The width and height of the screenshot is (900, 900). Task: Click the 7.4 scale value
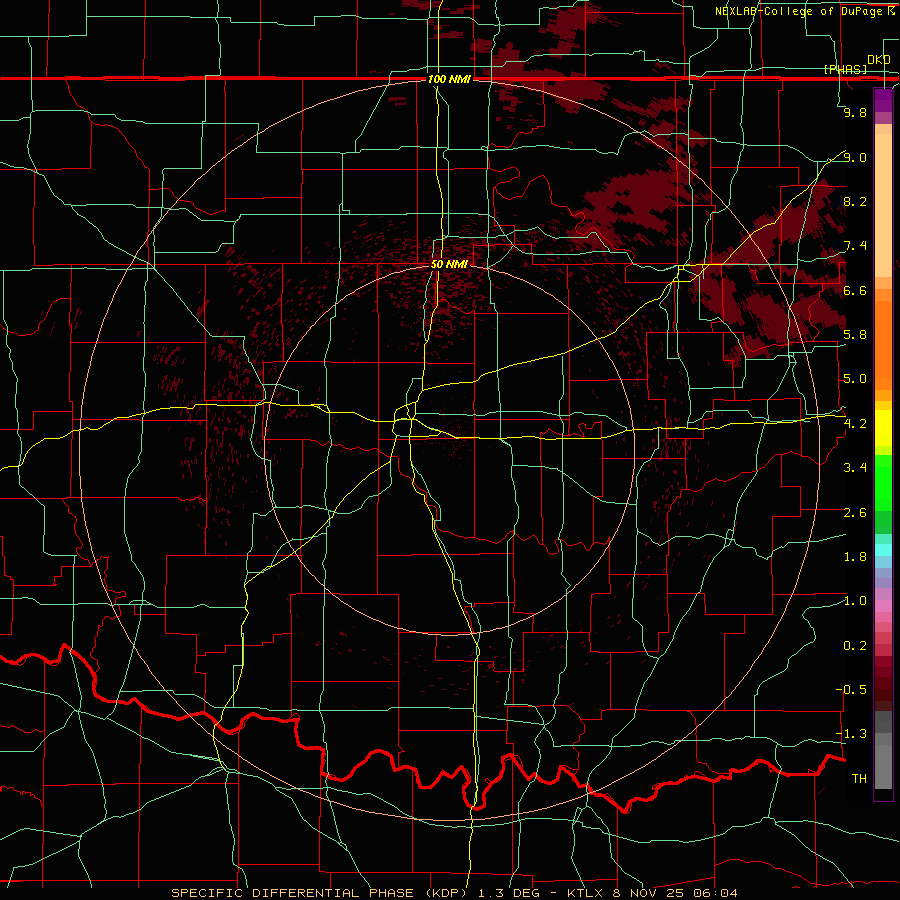(x=855, y=246)
